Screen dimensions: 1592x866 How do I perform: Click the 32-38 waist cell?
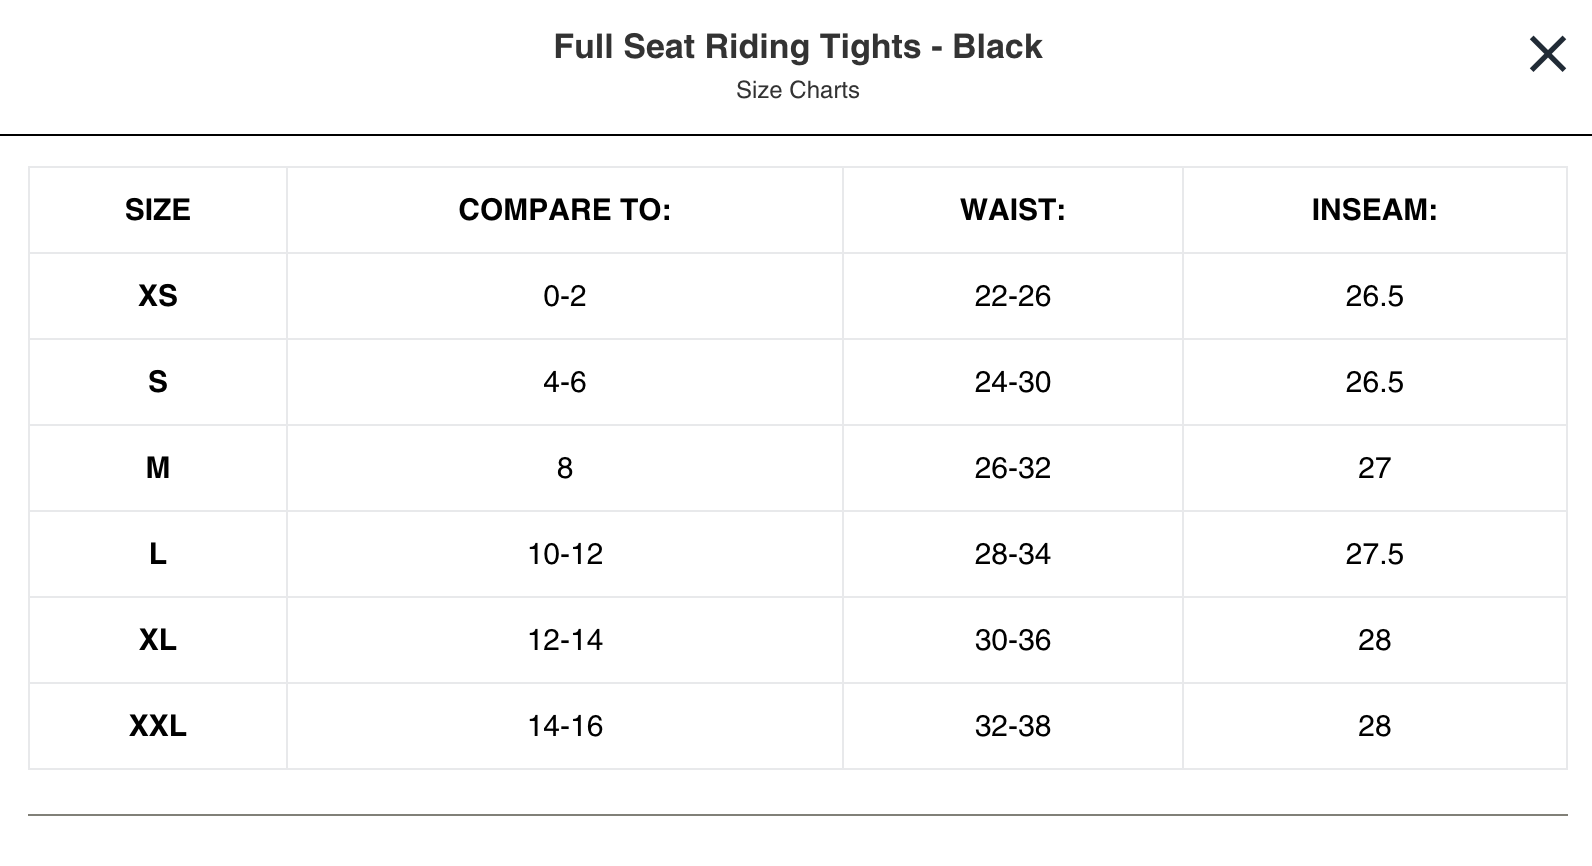(x=1012, y=726)
